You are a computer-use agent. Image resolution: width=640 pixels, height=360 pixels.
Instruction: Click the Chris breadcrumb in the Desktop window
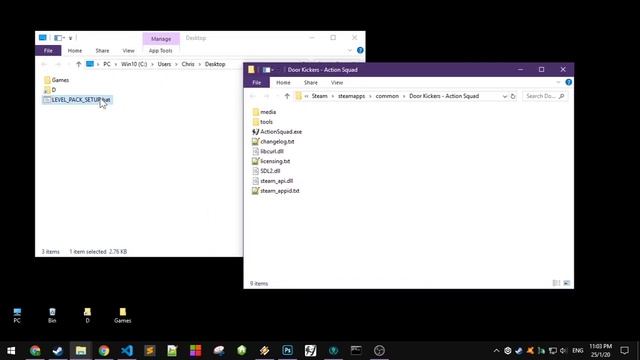tap(188, 64)
